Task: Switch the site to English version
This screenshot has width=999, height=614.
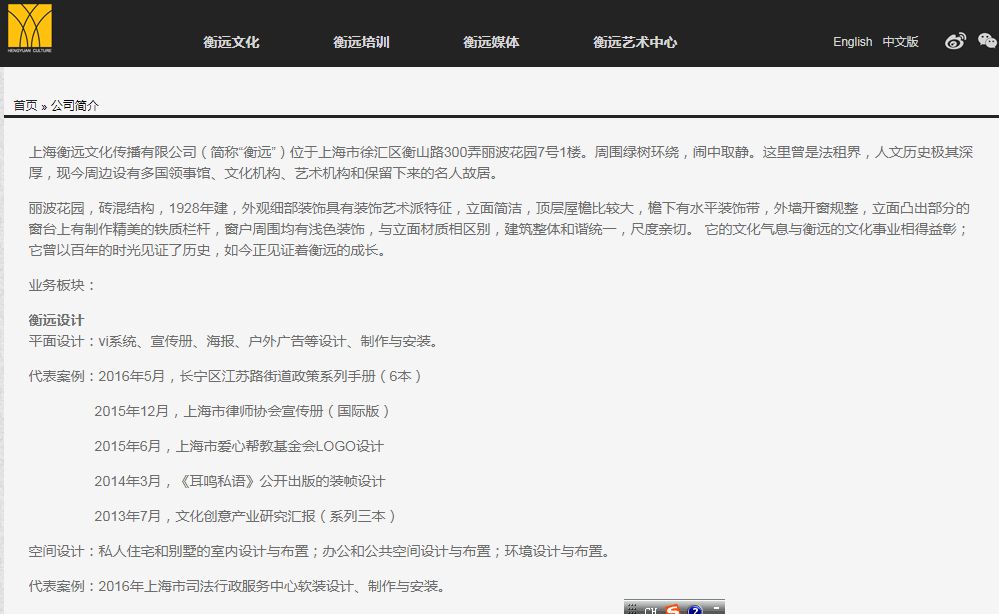Action: click(851, 42)
